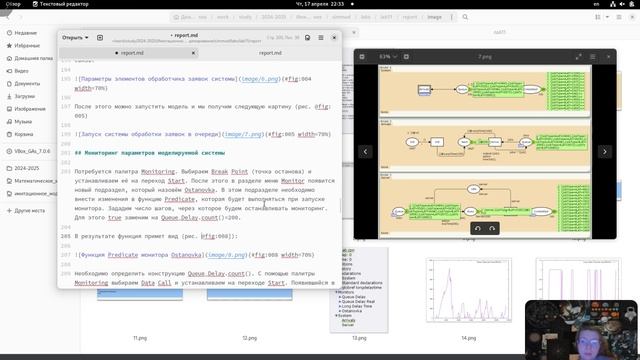Rotate image clockwise in viewer
This screenshot has width=640, height=360.
[492, 228]
